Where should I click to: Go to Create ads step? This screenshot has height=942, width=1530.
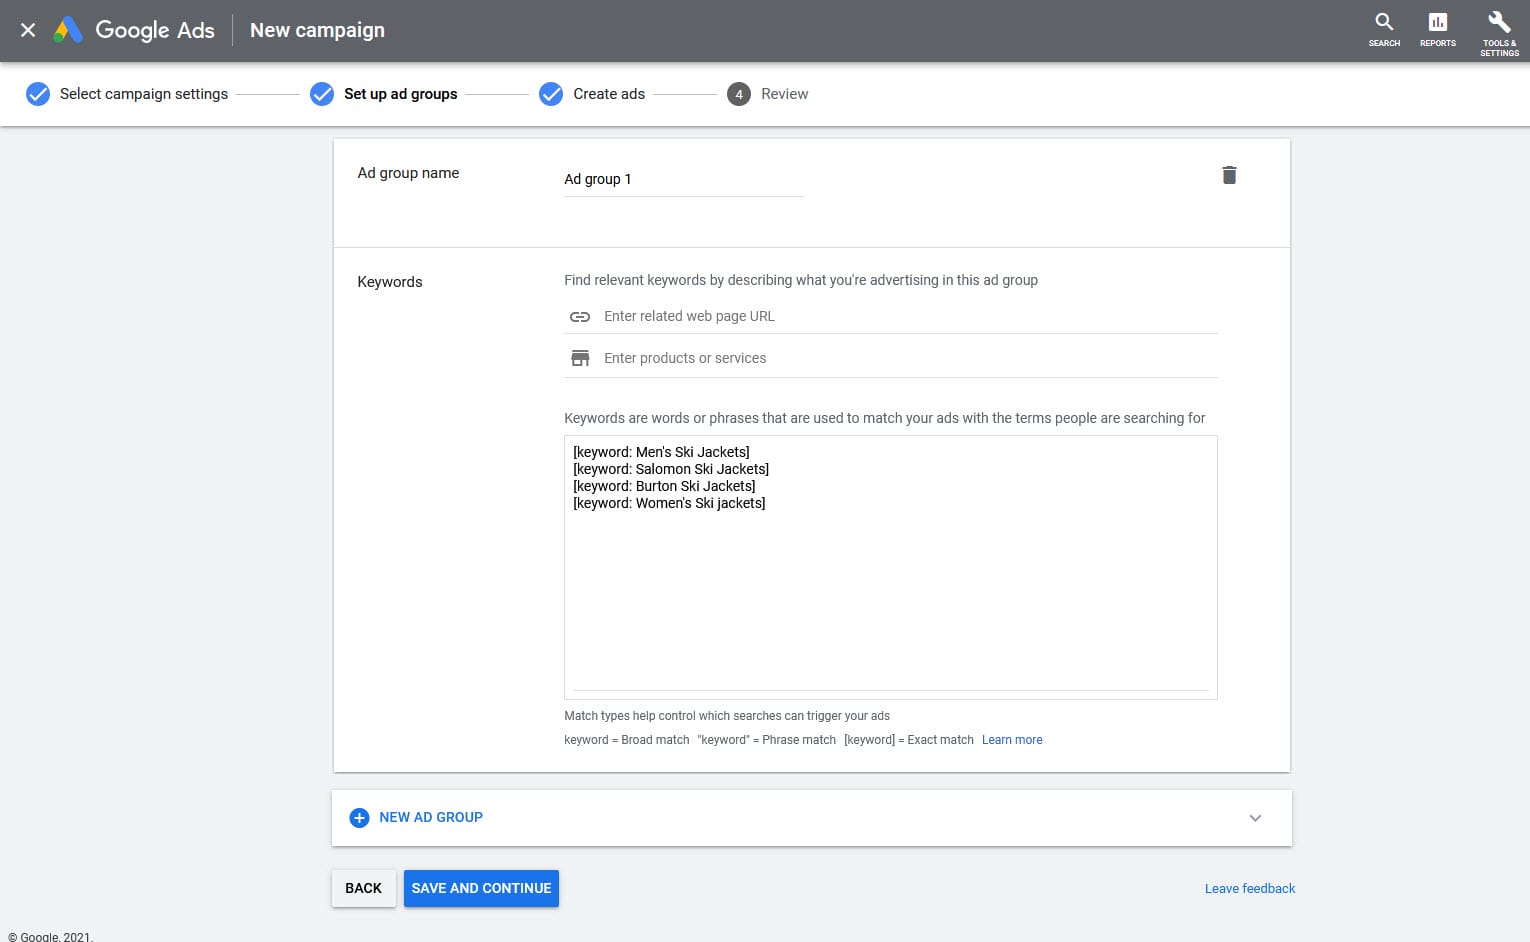click(x=609, y=94)
